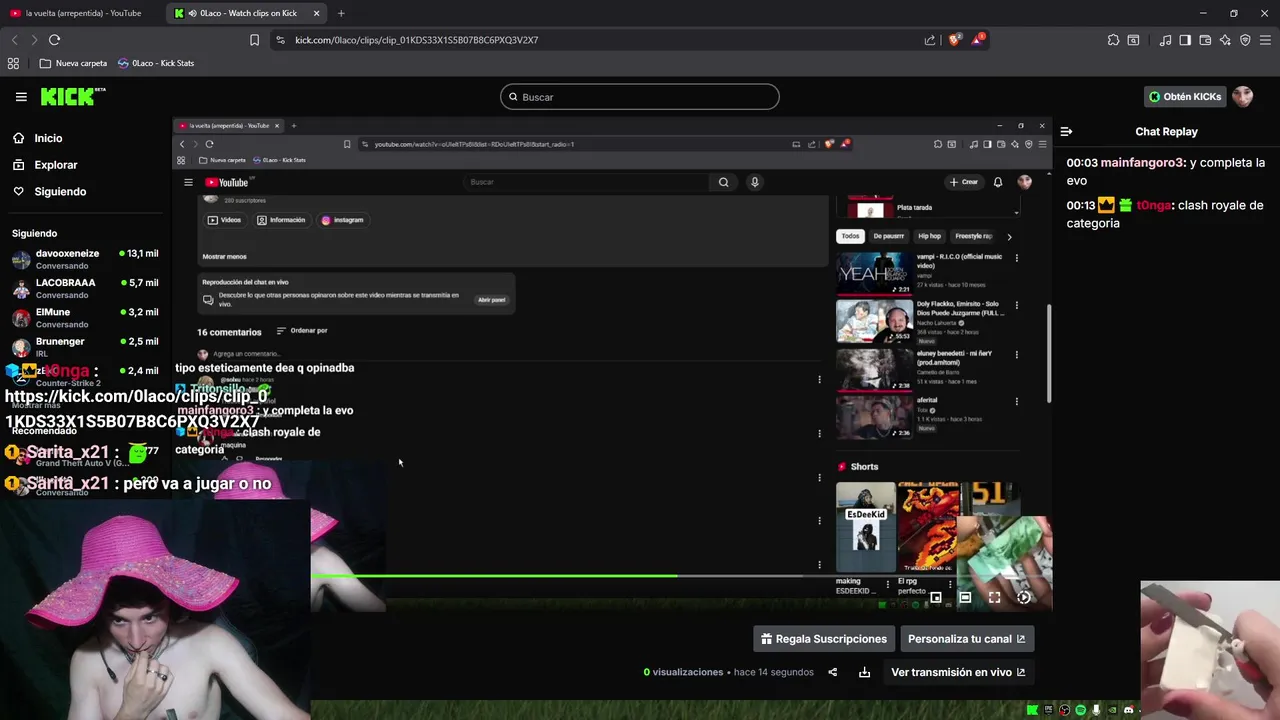Click the share page icon in address bar

point(930,40)
